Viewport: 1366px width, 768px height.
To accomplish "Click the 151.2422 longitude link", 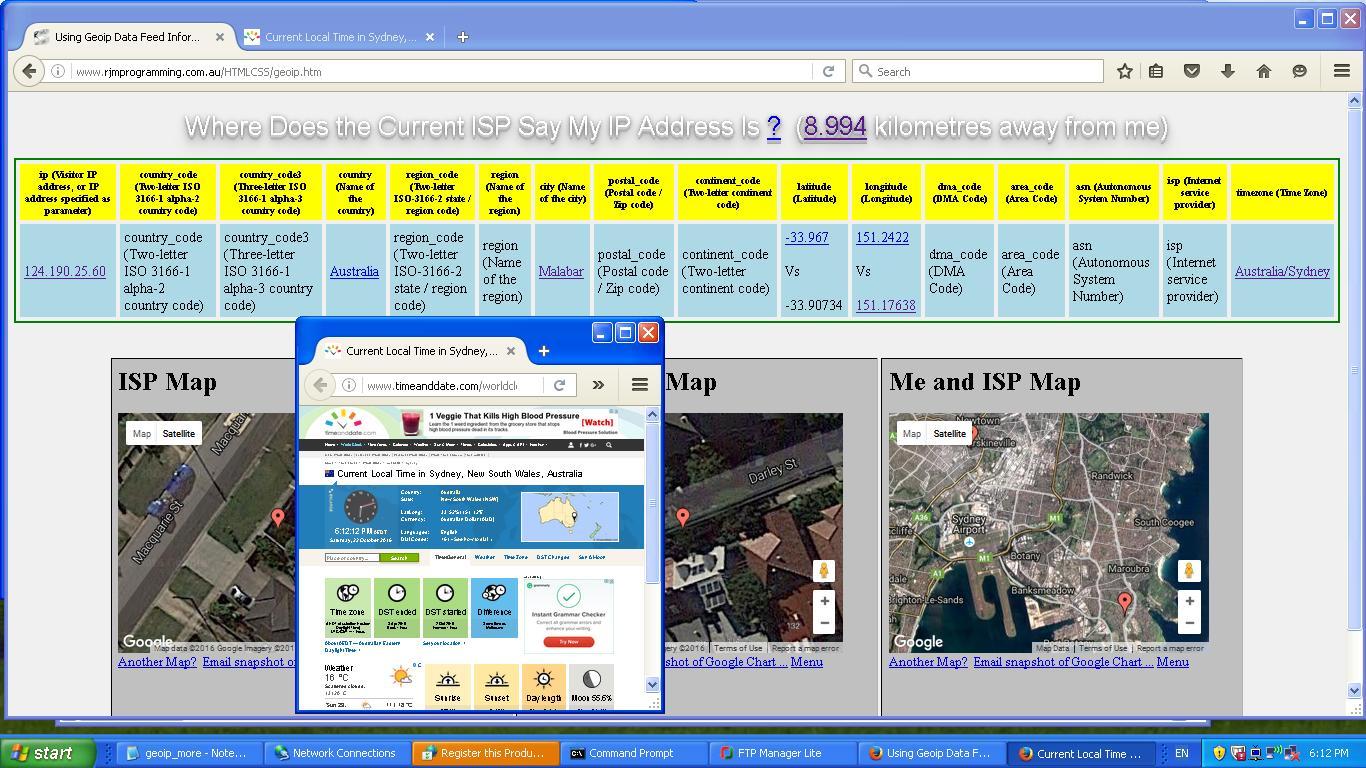I will click(x=882, y=237).
